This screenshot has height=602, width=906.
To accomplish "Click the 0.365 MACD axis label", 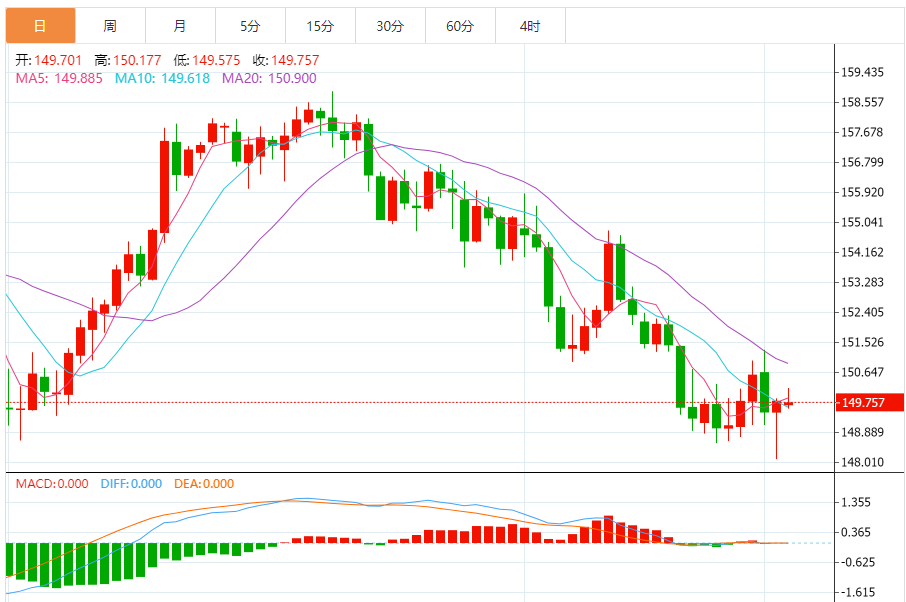I will pyautogui.click(x=856, y=532).
